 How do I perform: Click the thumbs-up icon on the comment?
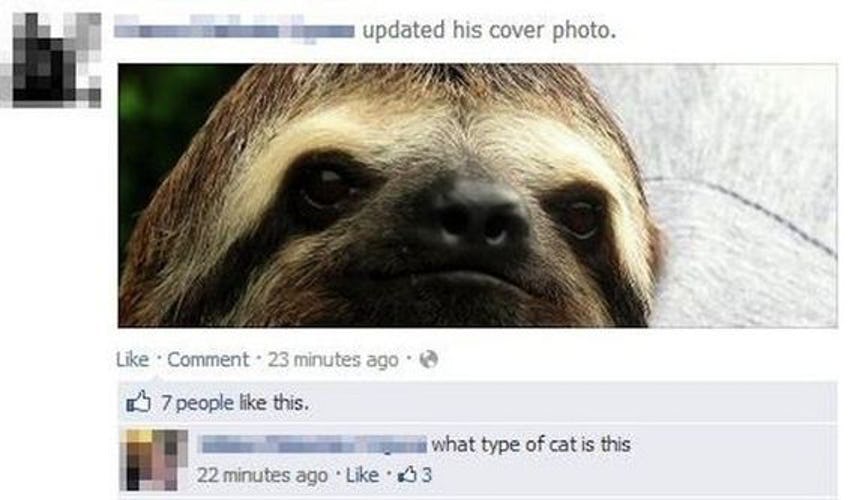click(x=407, y=475)
